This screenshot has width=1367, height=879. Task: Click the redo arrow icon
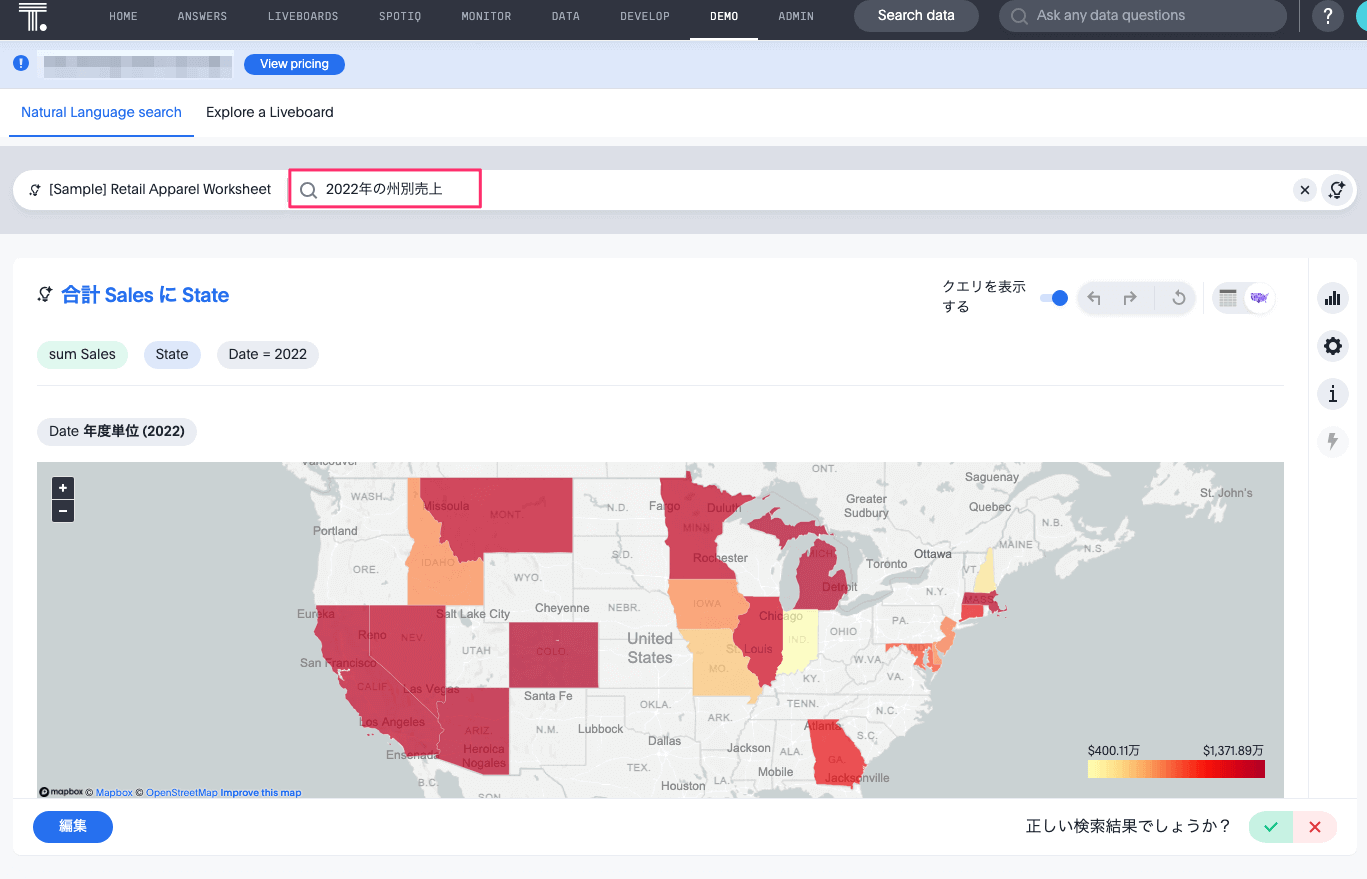1130,298
